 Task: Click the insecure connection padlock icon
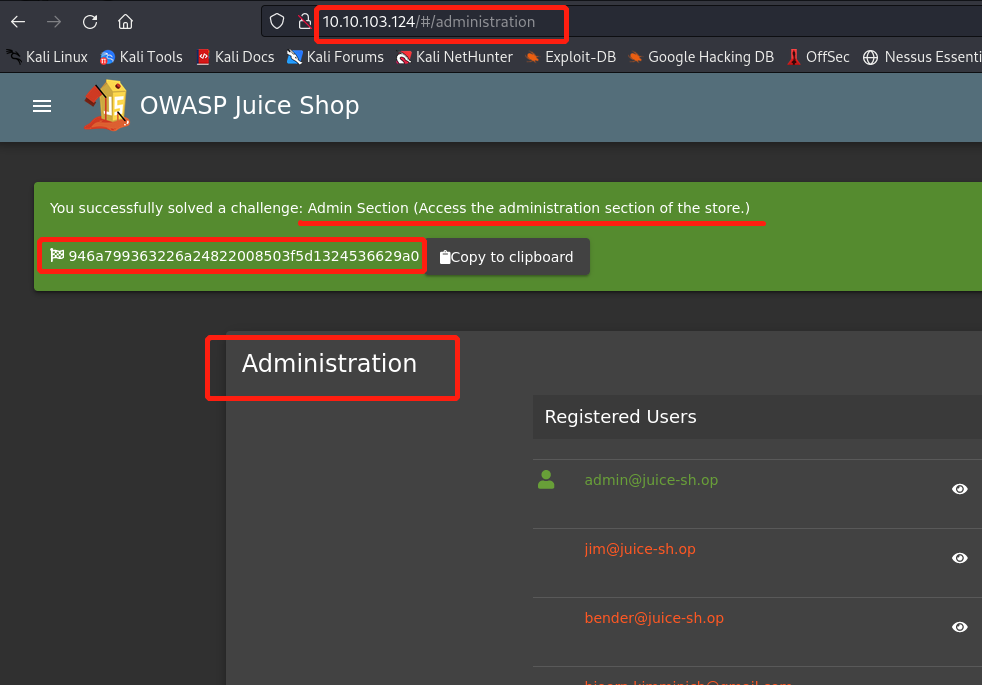(305, 21)
